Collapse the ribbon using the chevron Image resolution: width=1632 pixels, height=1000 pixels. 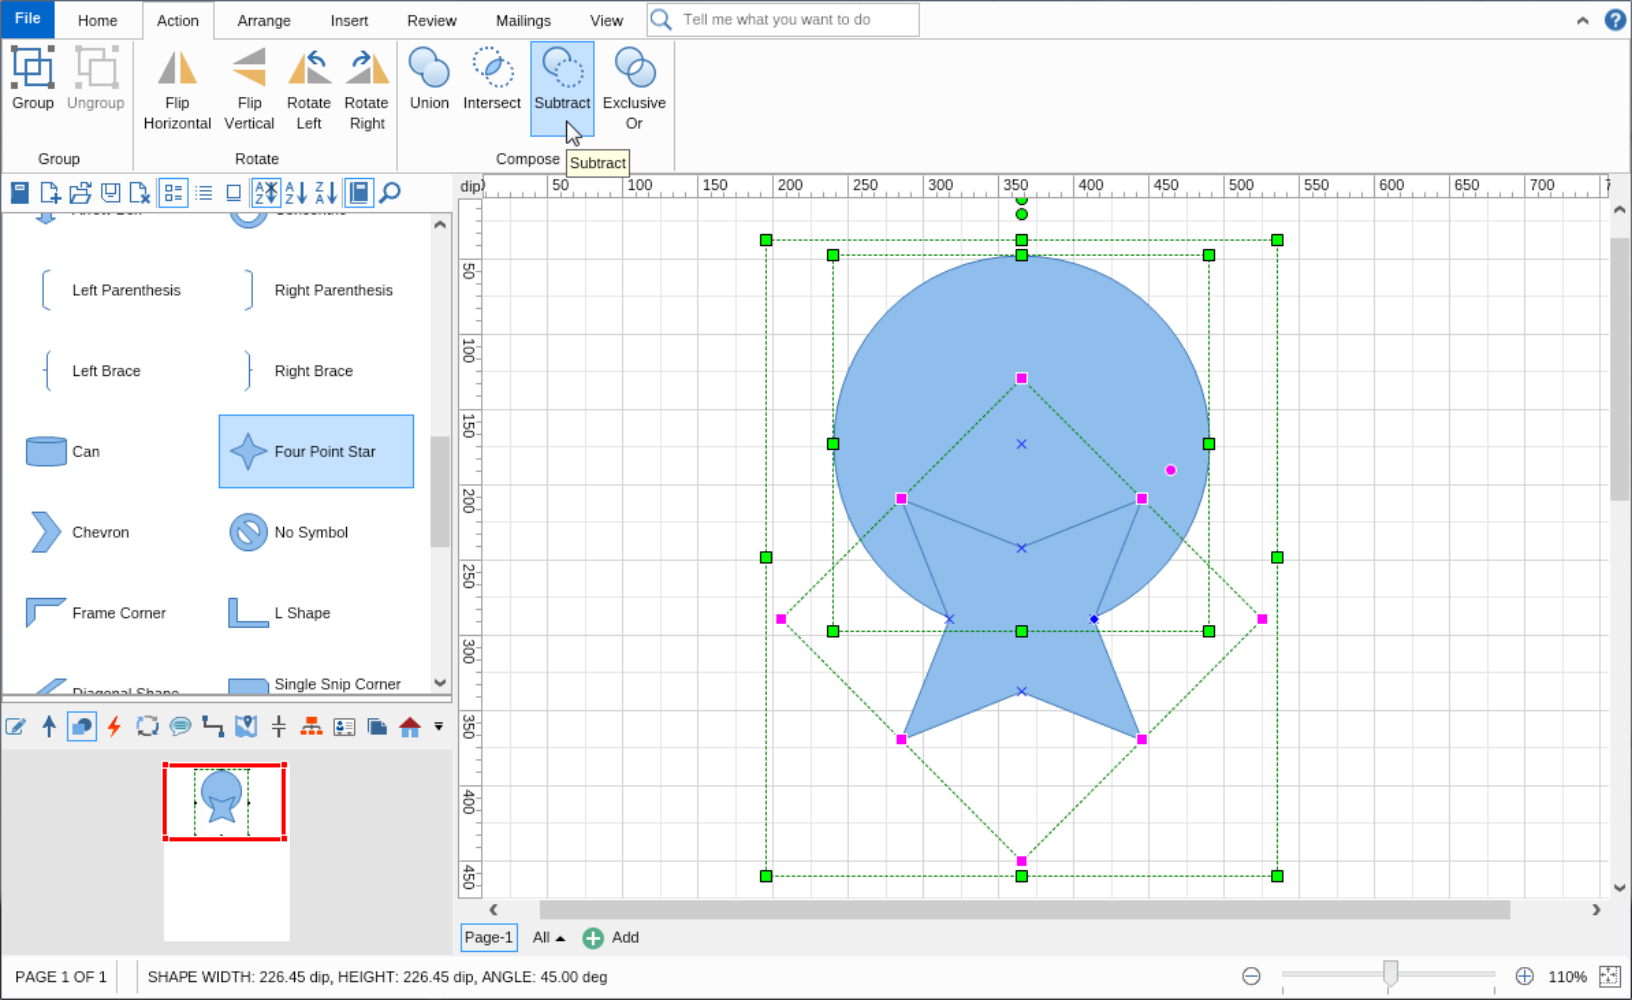[1582, 20]
